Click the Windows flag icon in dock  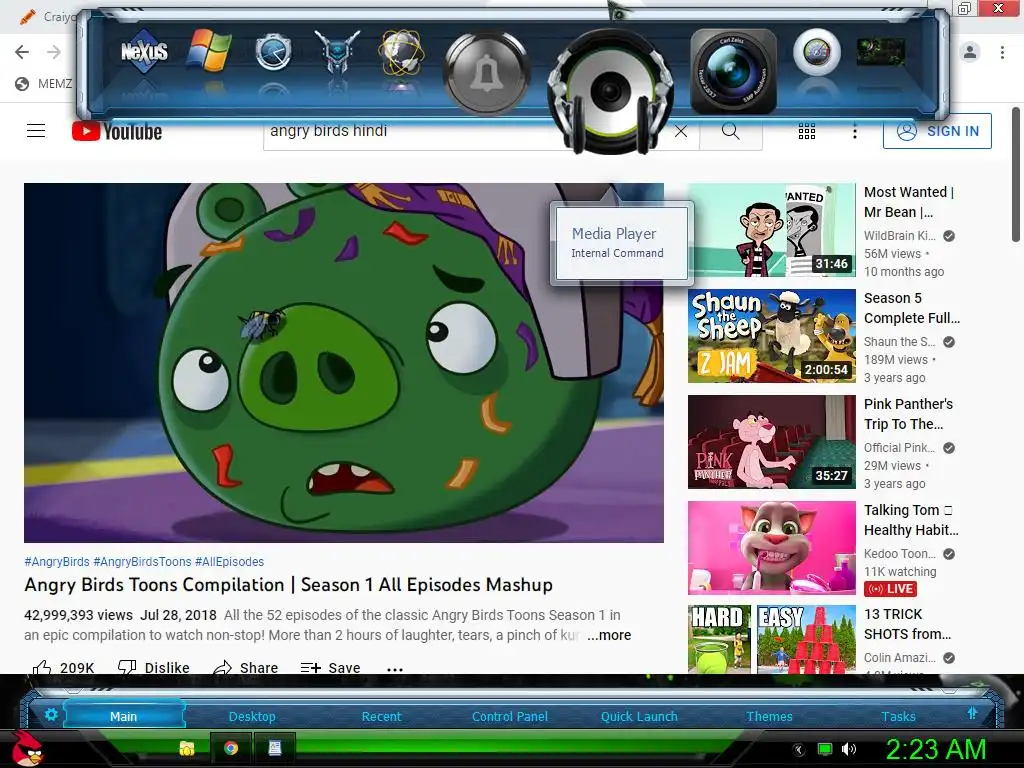[x=209, y=51]
